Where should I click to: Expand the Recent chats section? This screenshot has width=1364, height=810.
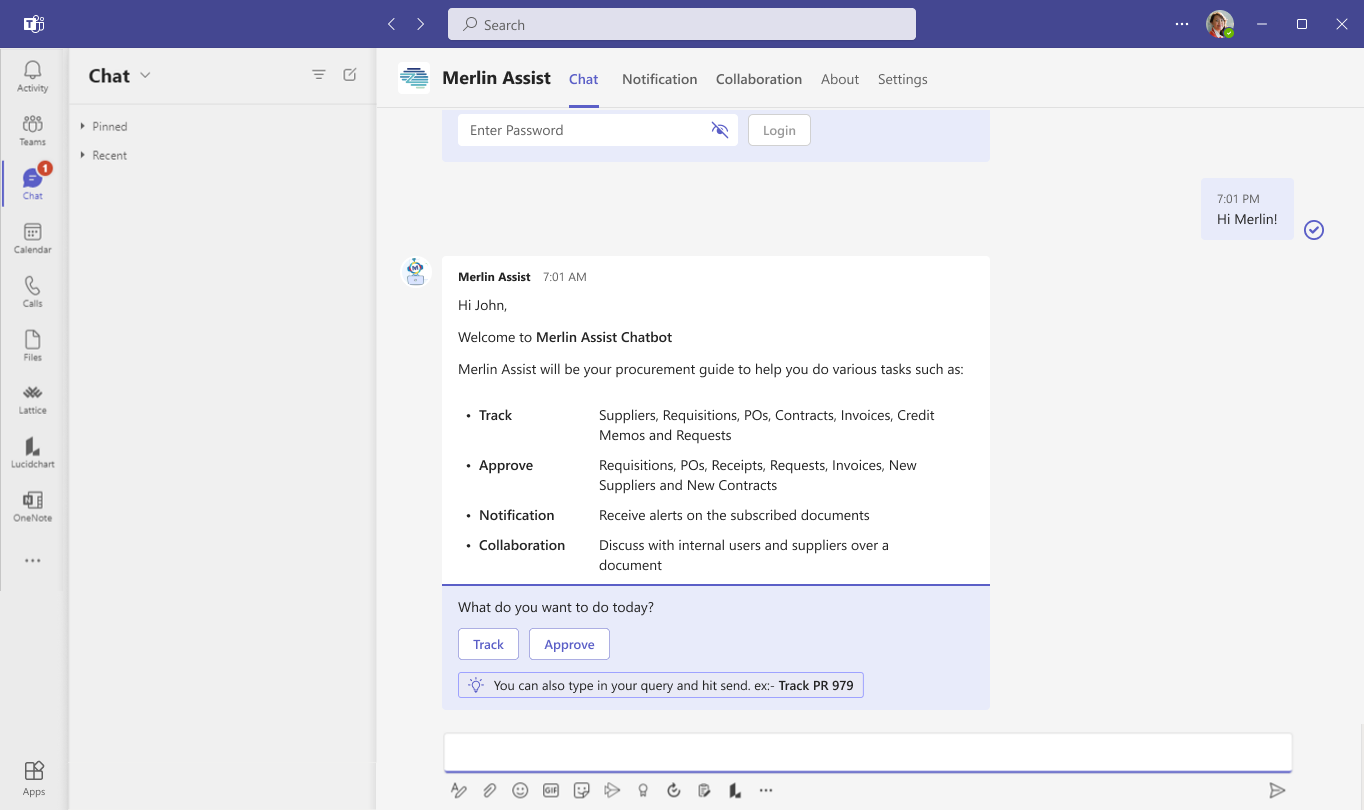[x=104, y=155]
